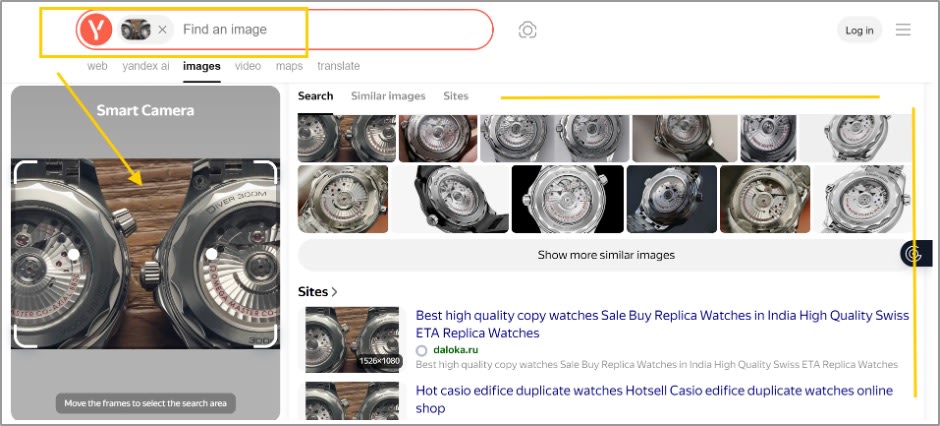Screen dimensions: 940x426
Task: Expand the Sites section heading
Action: pos(318,292)
